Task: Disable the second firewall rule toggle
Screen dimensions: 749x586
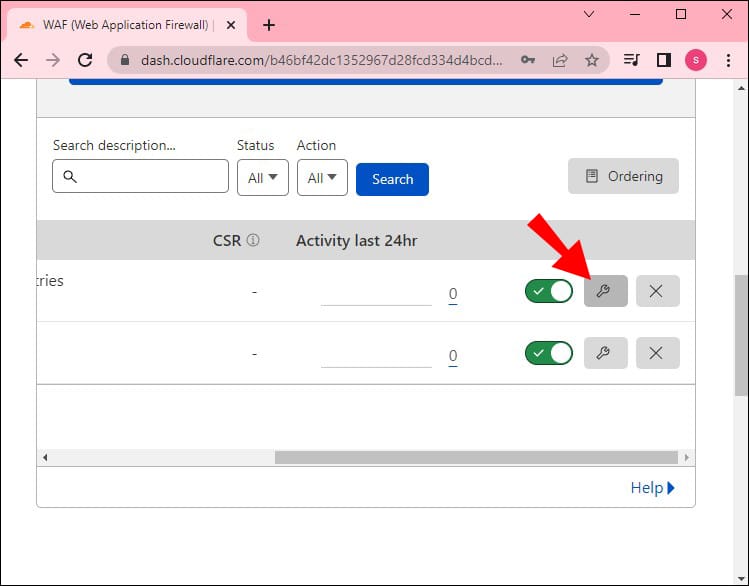Action: coord(548,353)
